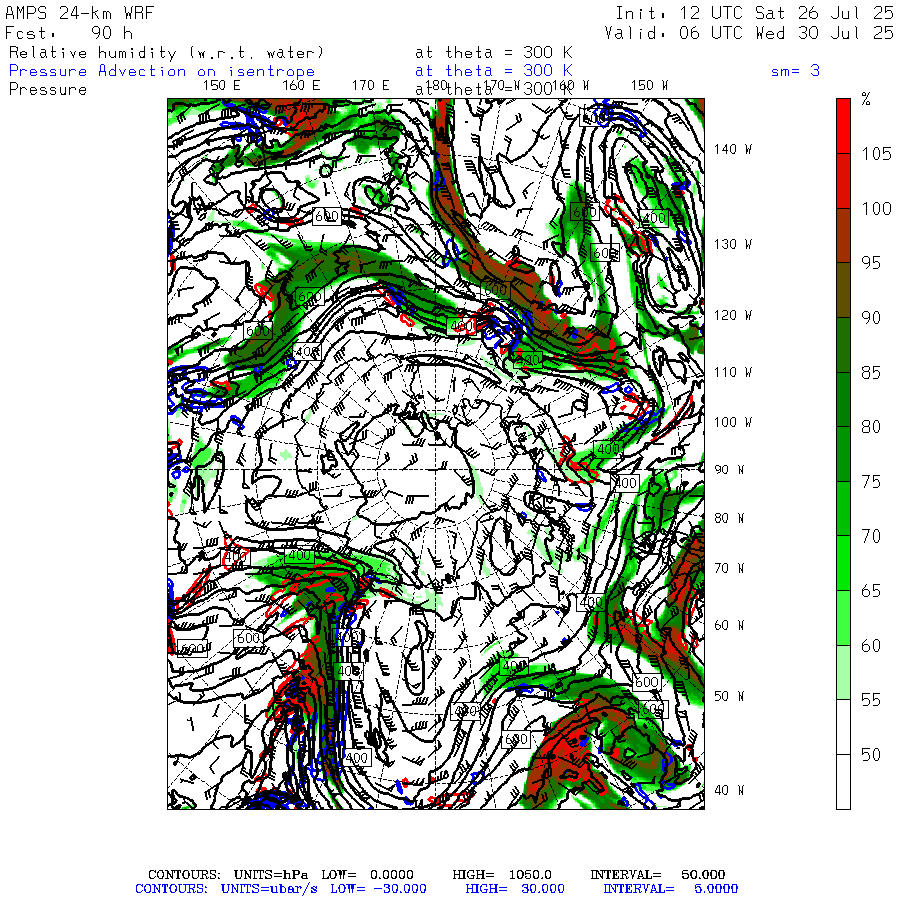Viewport: 900px width, 900px height.
Task: Pick the pale green color bar segment between 55 and 60
Action: tap(843, 673)
